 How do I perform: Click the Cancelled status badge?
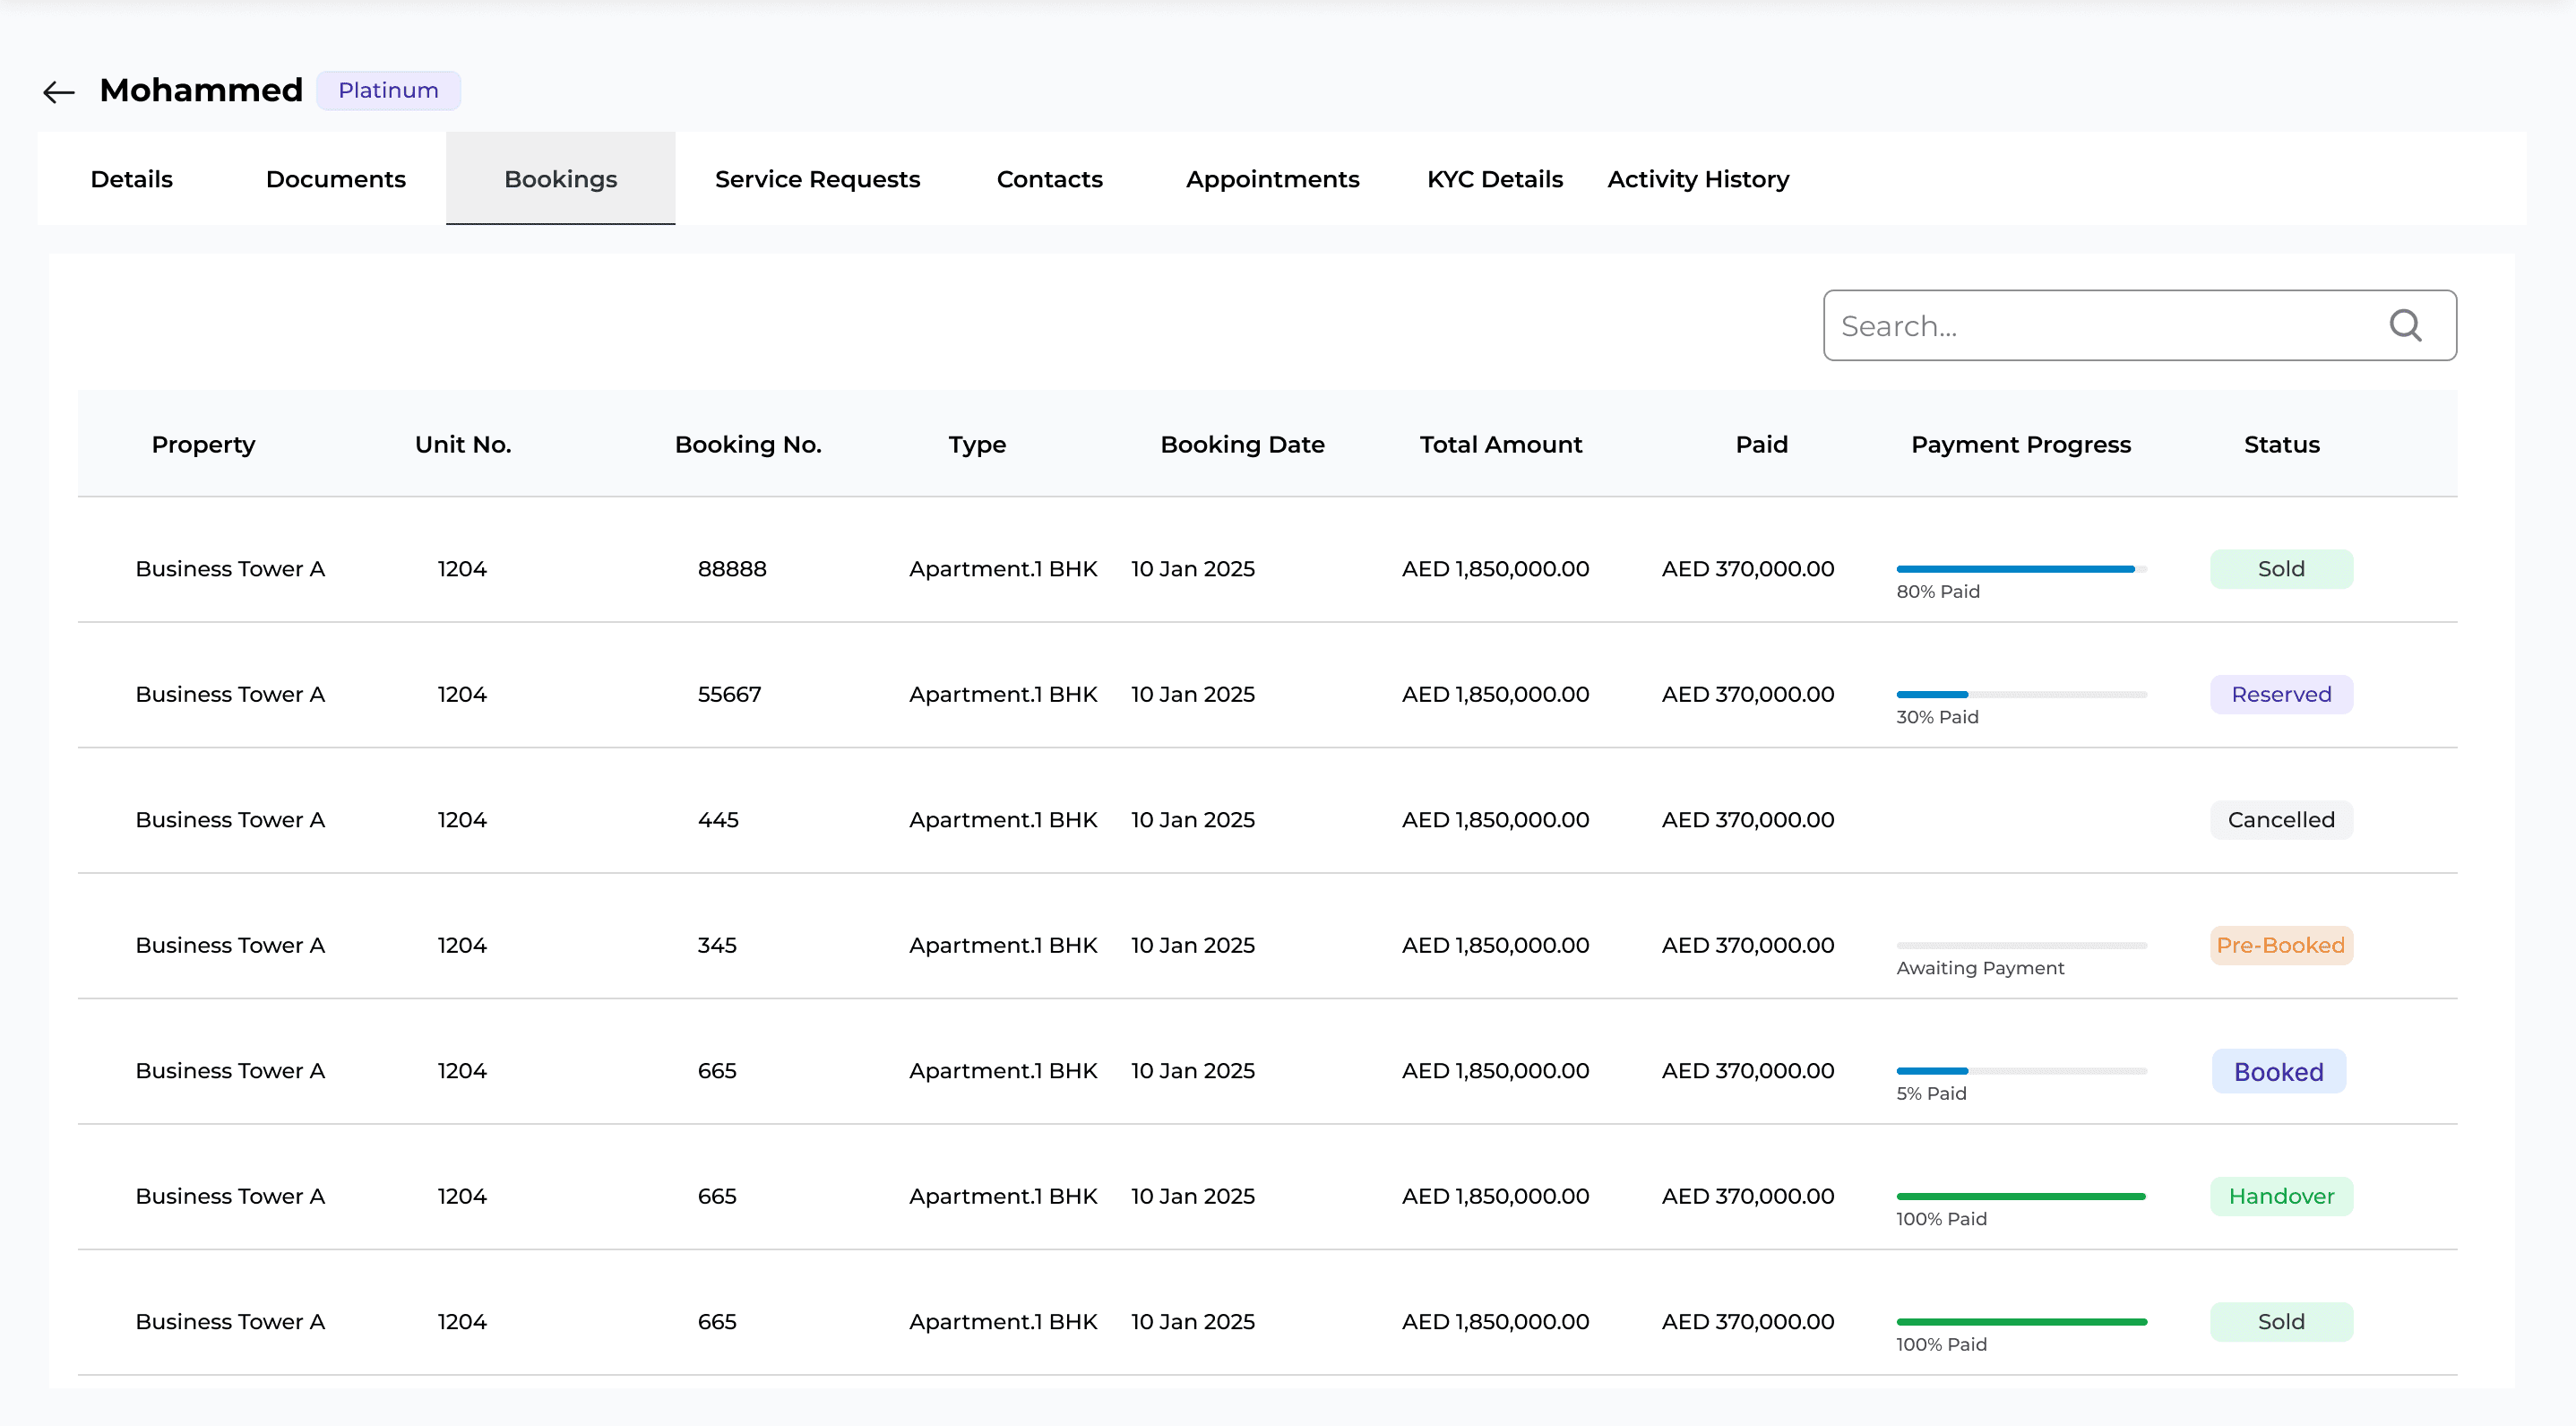(2281, 819)
